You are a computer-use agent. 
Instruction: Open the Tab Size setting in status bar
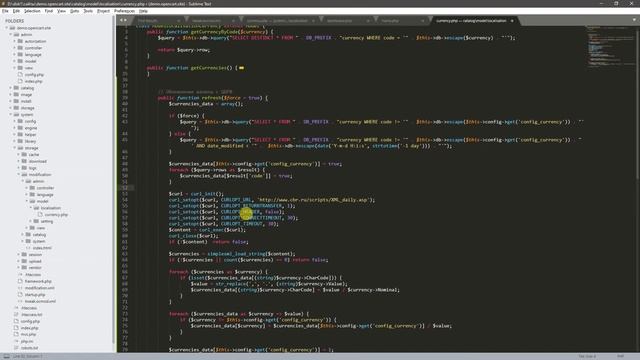click(x=587, y=356)
